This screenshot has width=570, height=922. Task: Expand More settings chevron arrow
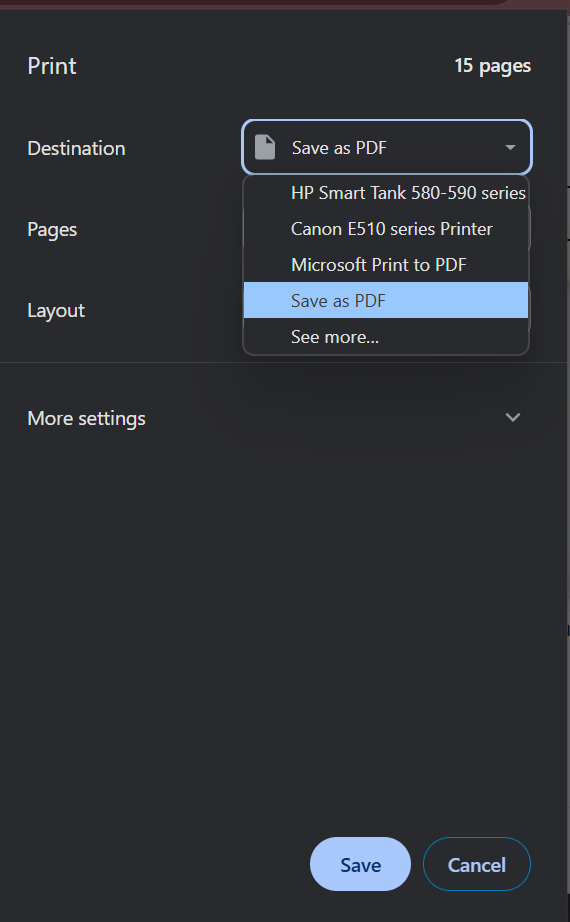pyautogui.click(x=513, y=417)
